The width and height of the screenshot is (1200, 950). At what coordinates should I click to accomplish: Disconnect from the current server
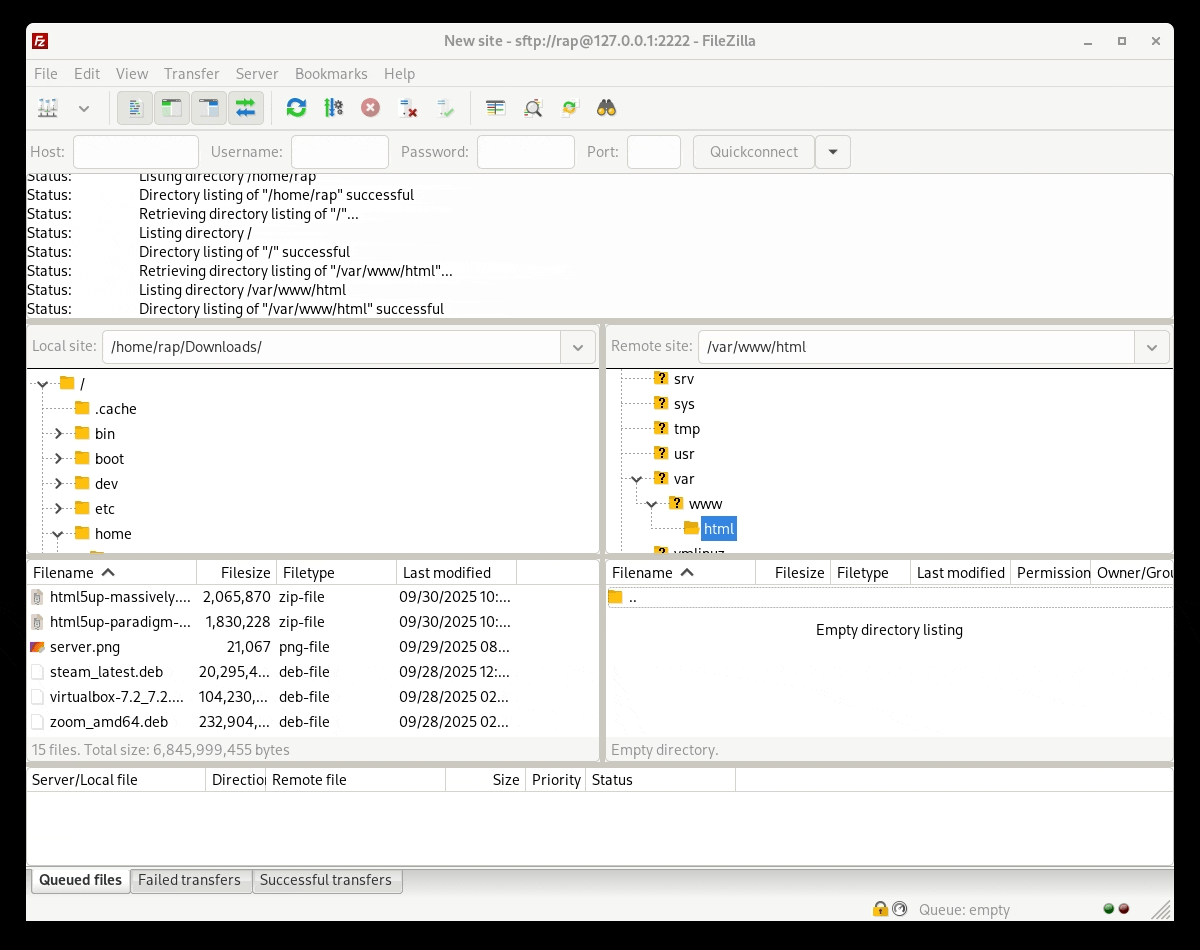(x=408, y=108)
